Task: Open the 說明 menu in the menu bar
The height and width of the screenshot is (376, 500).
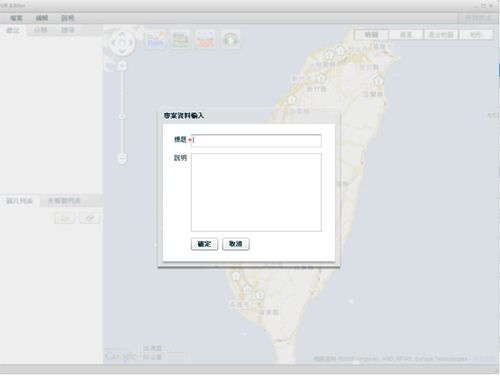Action: pos(68,18)
